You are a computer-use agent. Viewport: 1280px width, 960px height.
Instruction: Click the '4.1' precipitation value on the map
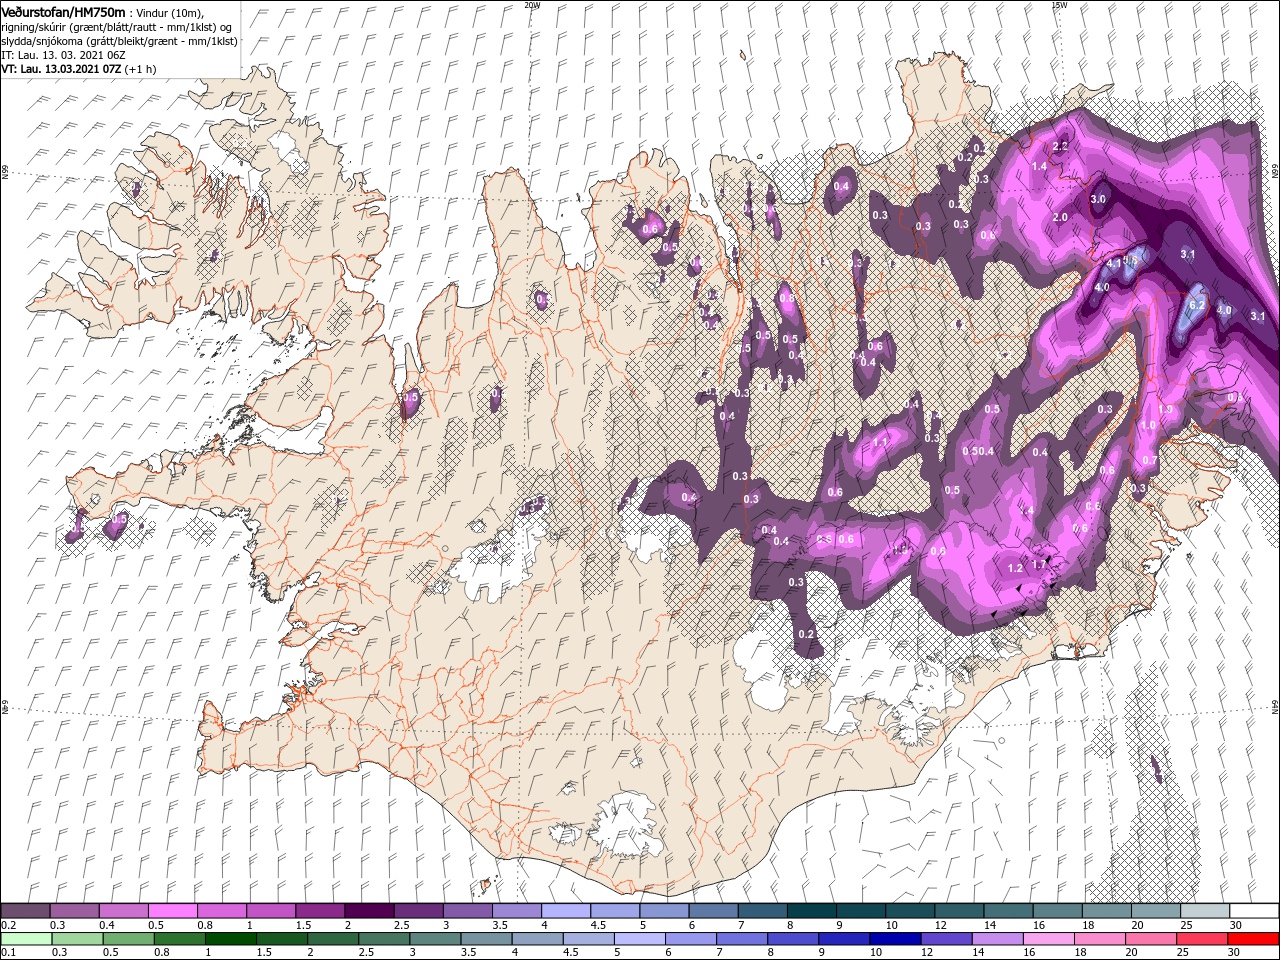1113,264
